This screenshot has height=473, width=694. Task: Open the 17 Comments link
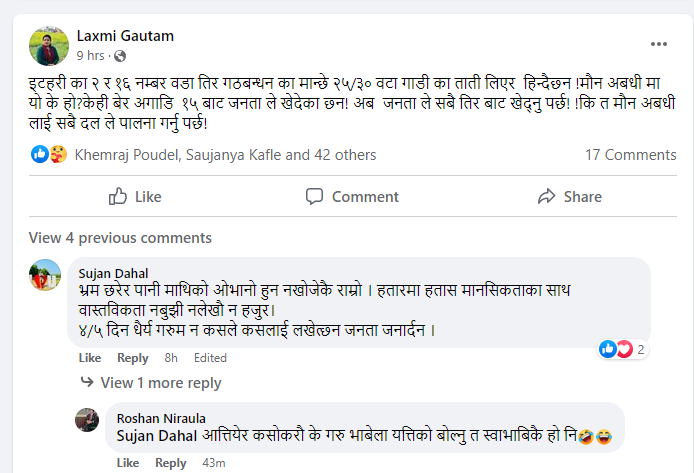630,154
